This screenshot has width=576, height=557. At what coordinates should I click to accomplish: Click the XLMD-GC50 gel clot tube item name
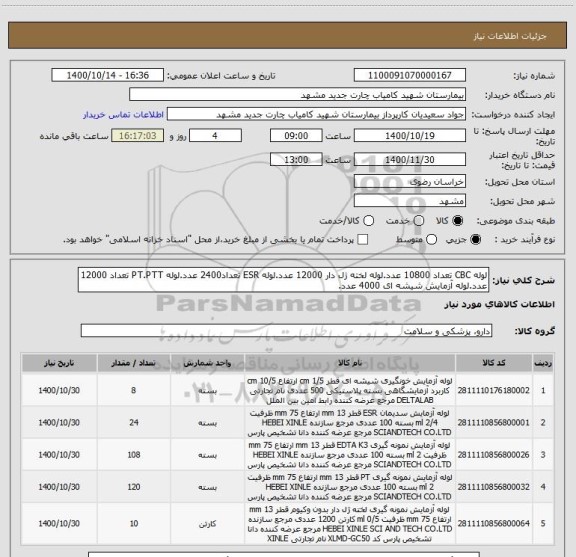(350, 524)
